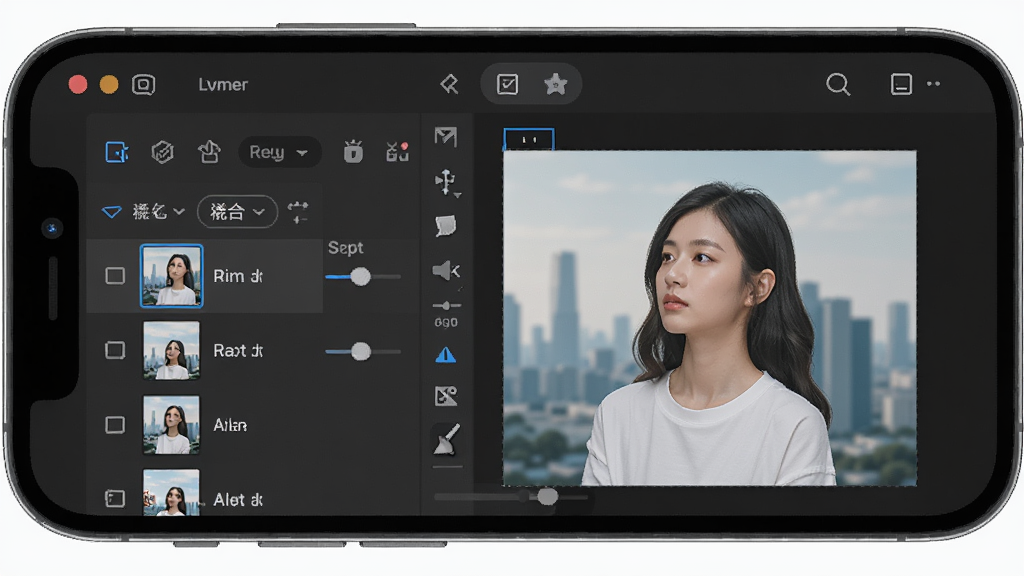Click the small slider above ago label
The width and height of the screenshot is (1024, 576).
coord(447,306)
